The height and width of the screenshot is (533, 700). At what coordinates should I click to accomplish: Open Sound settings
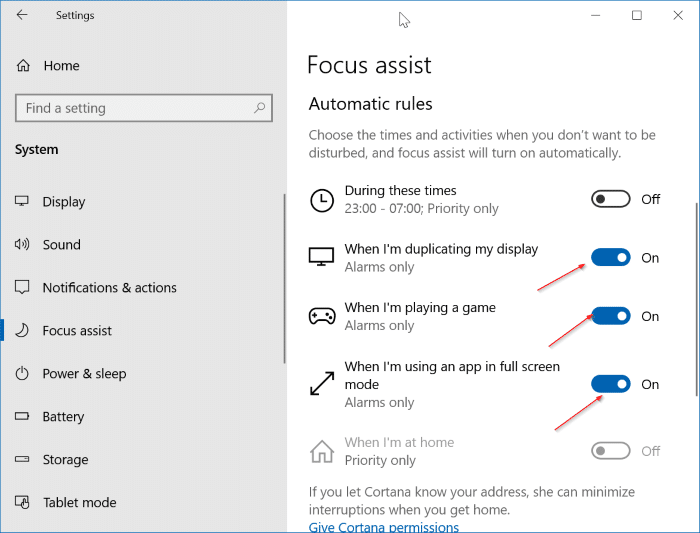pyautogui.click(x=62, y=245)
